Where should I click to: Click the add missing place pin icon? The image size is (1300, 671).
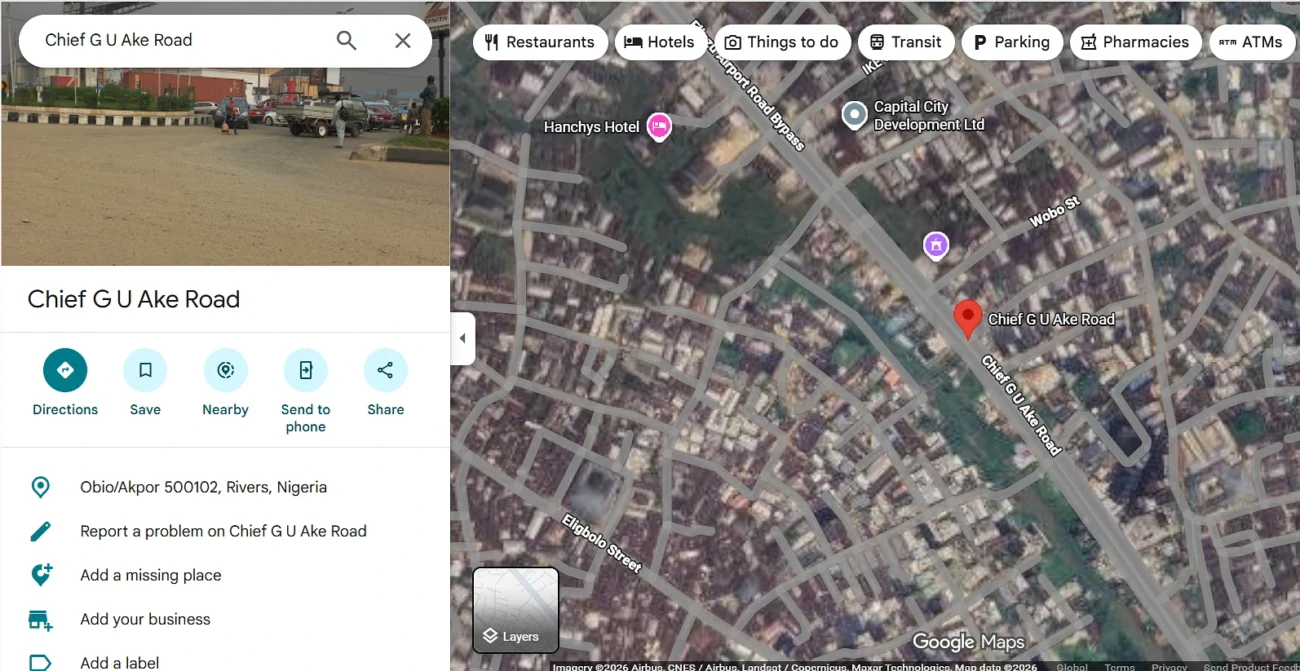coord(41,574)
